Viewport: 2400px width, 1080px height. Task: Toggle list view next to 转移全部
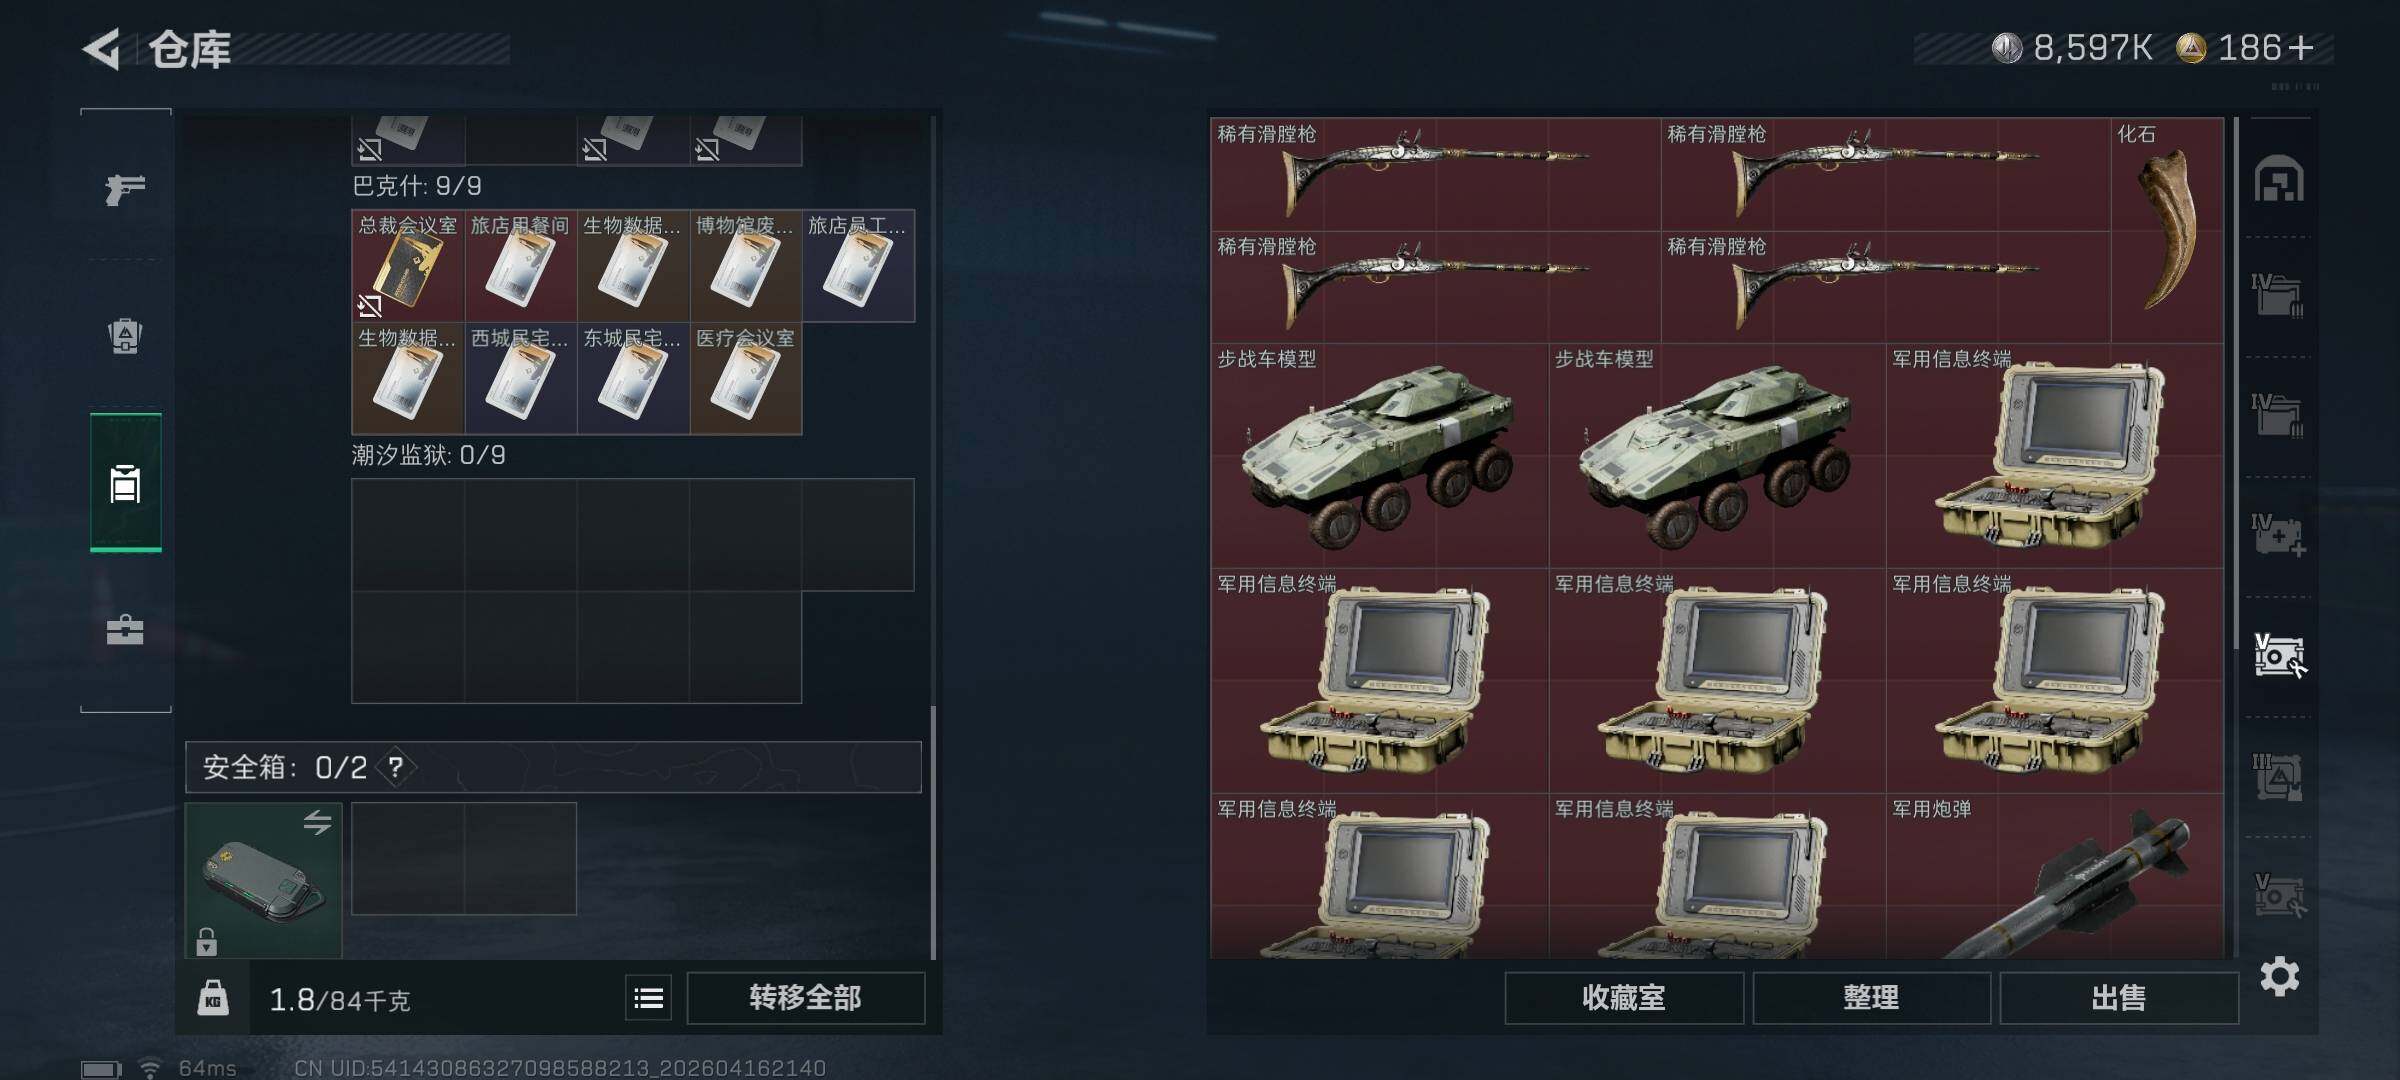[x=648, y=998]
